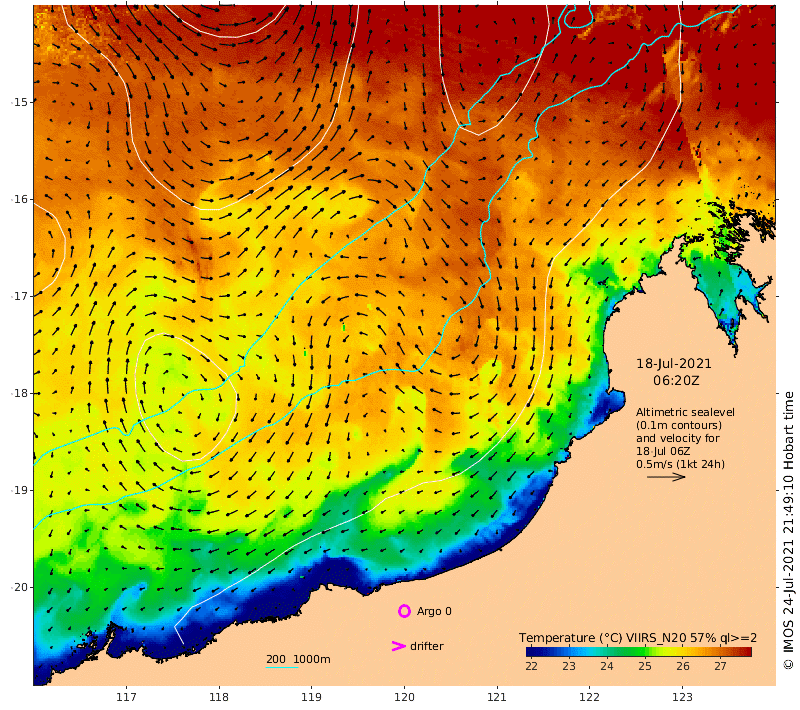Click colorbar tick label 23
800x710 pixels.
click(x=569, y=666)
